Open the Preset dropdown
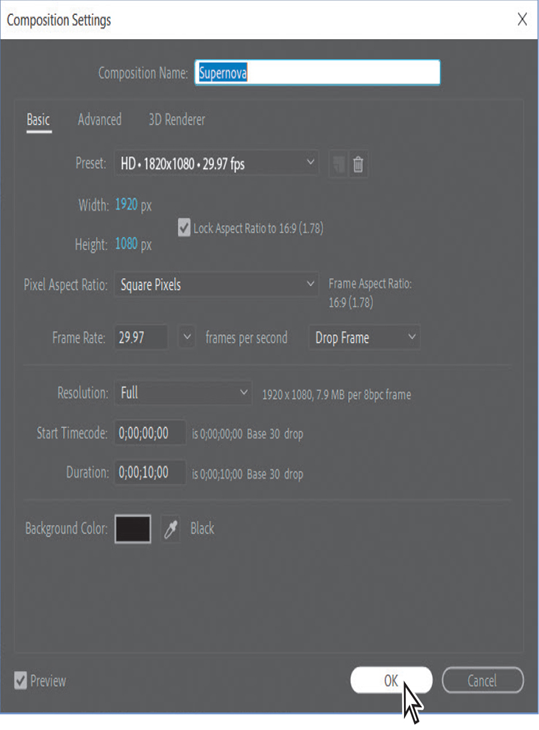539x730 pixels. (x=216, y=163)
